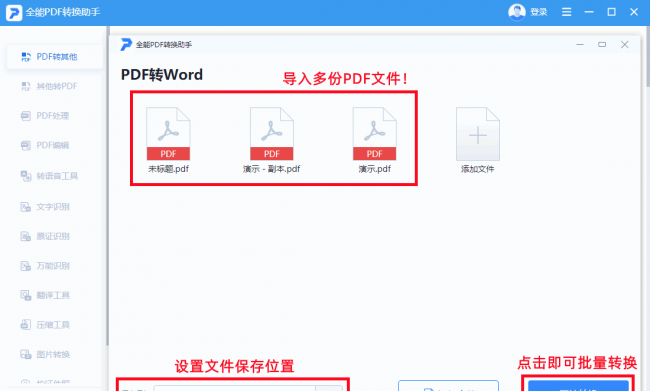Screen dimensions: 650x391
Task: Maximize the inner PDF转Word window
Action: (x=602, y=44)
